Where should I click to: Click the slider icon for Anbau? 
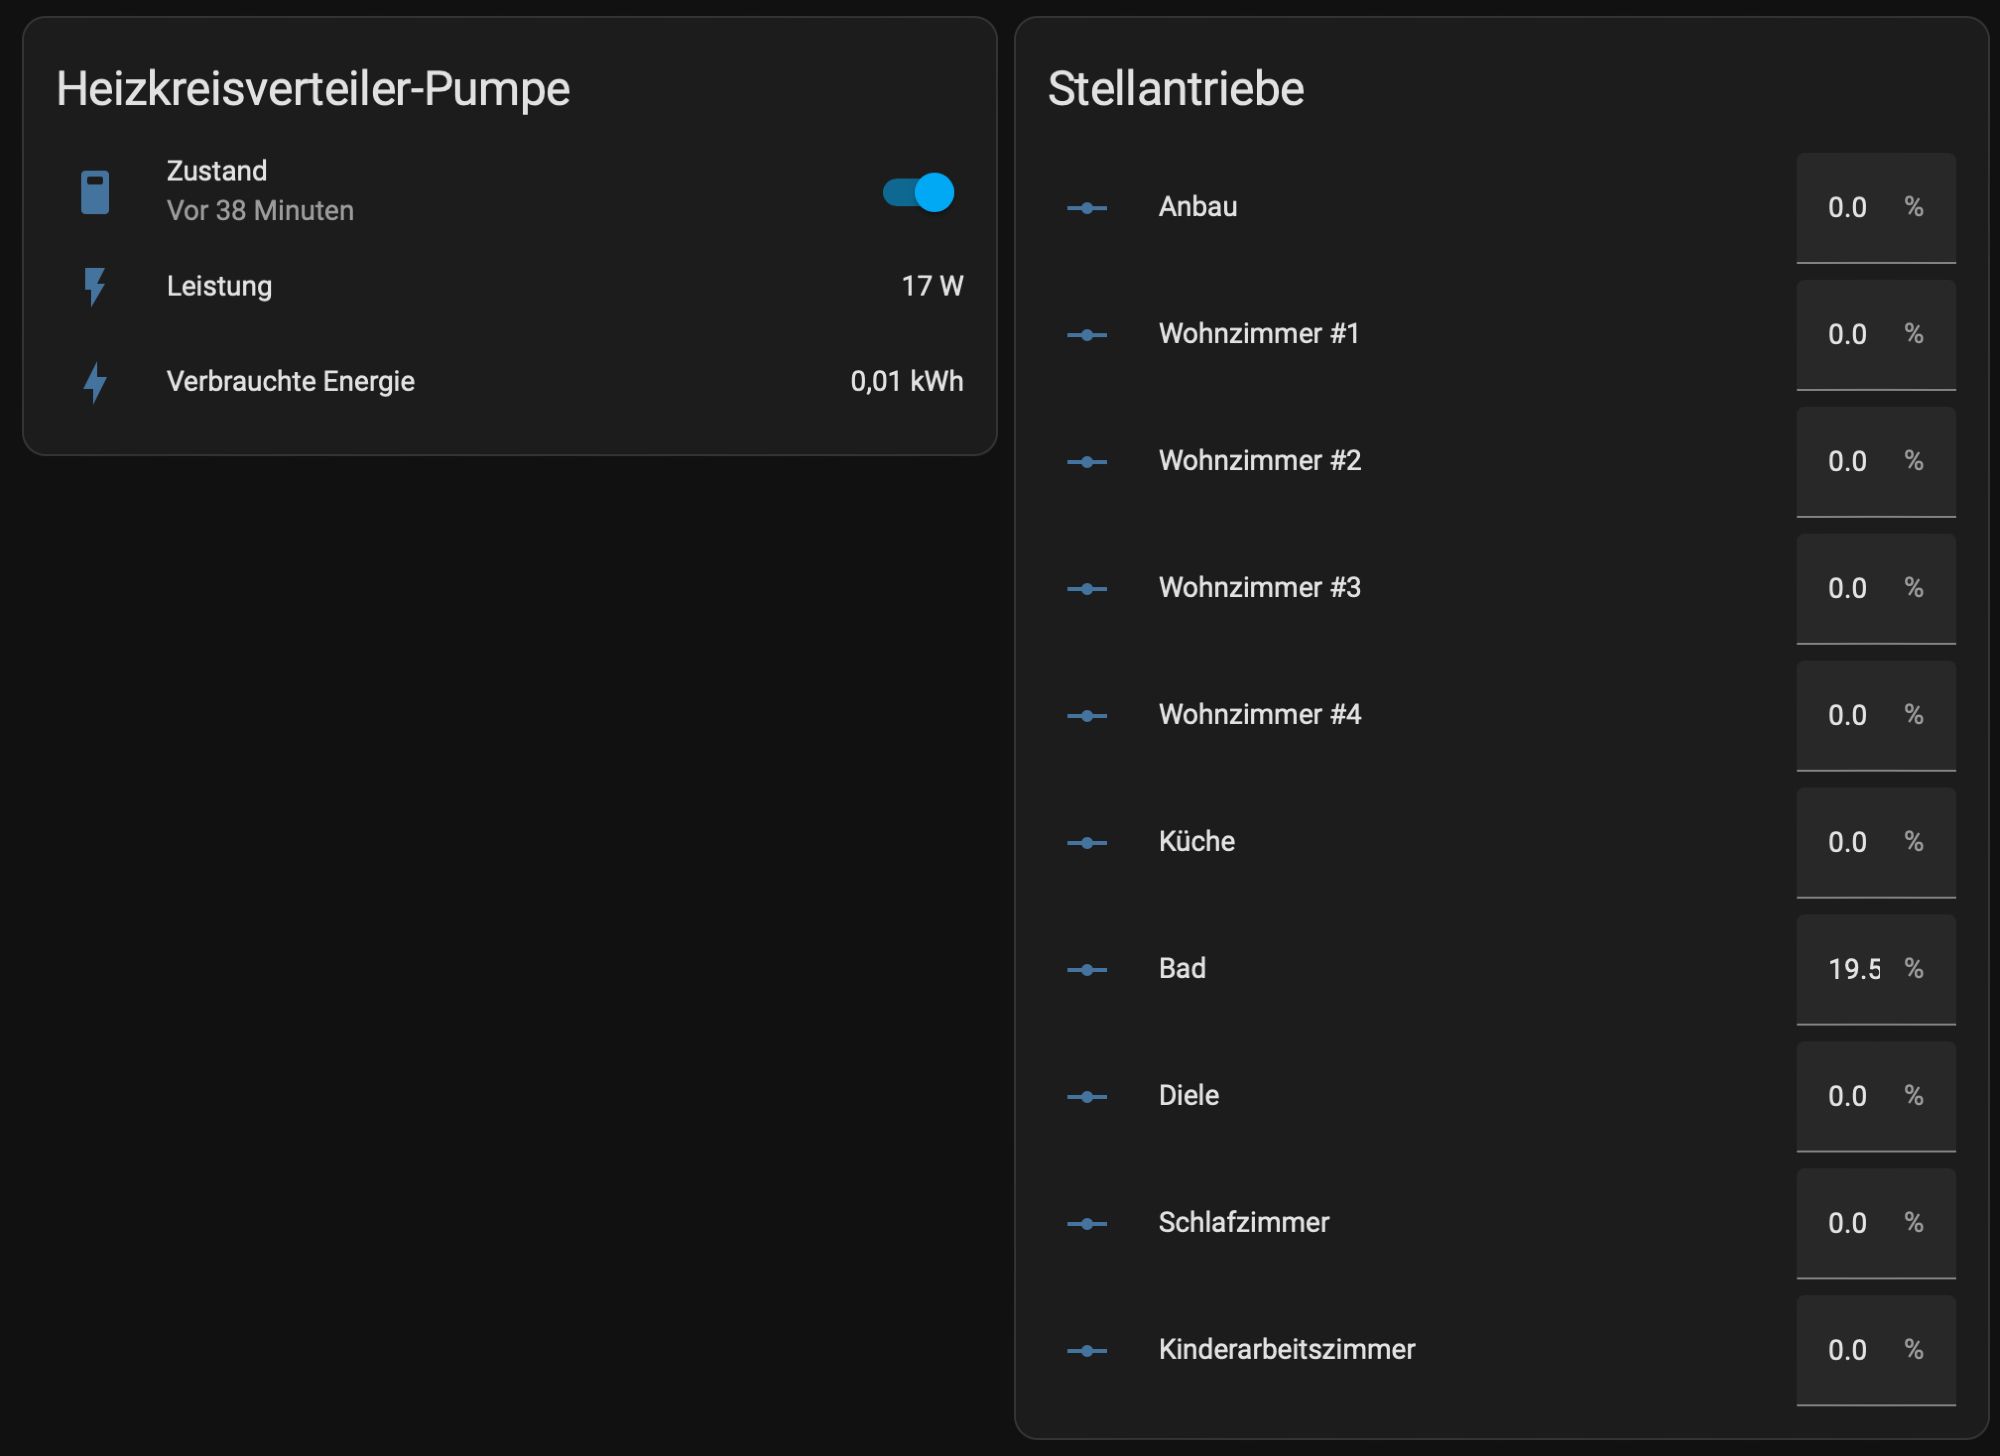1087,208
